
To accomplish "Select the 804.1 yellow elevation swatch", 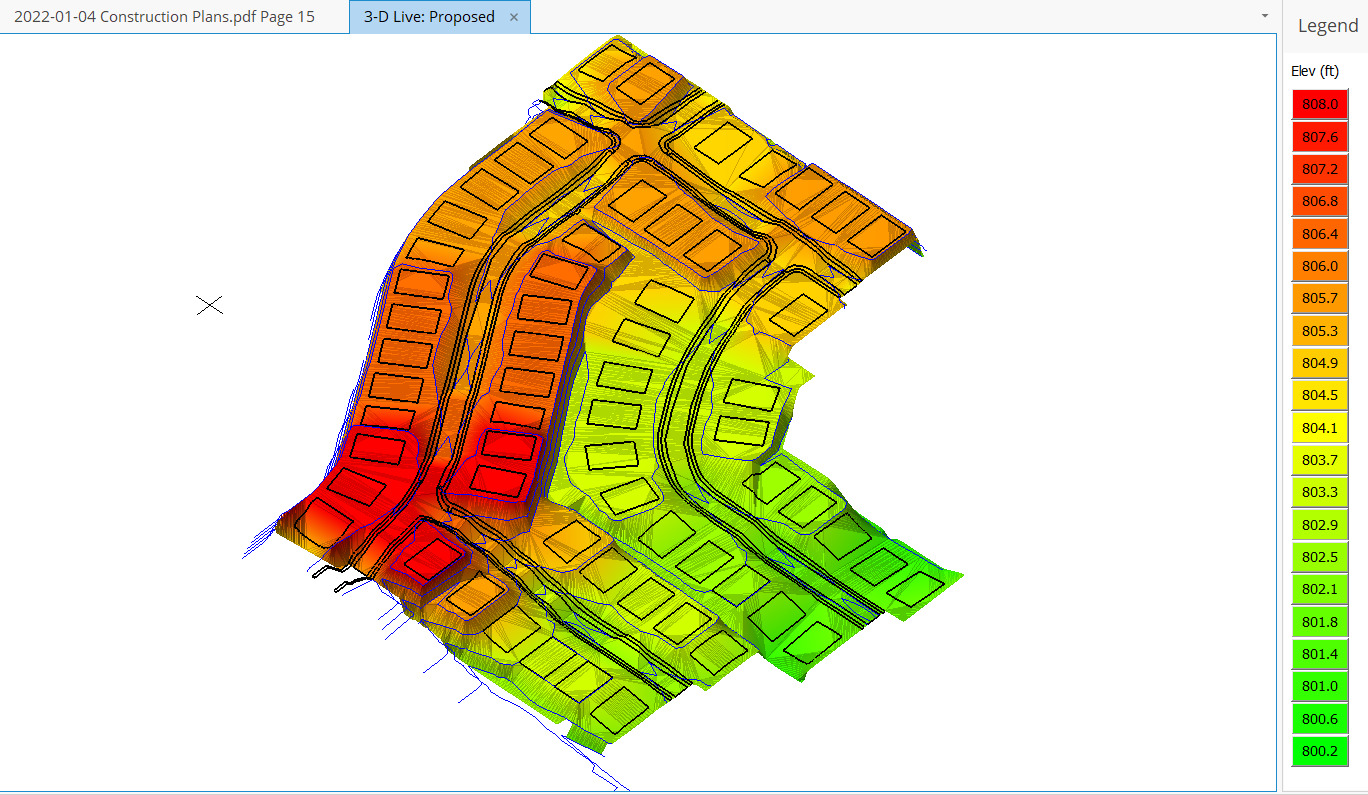I will [x=1320, y=428].
